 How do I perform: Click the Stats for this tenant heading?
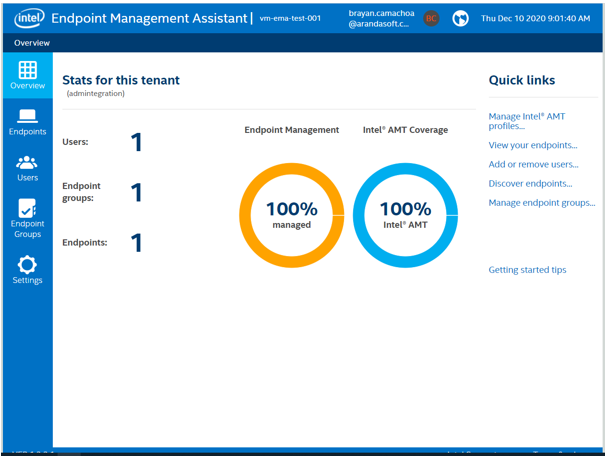pos(121,80)
